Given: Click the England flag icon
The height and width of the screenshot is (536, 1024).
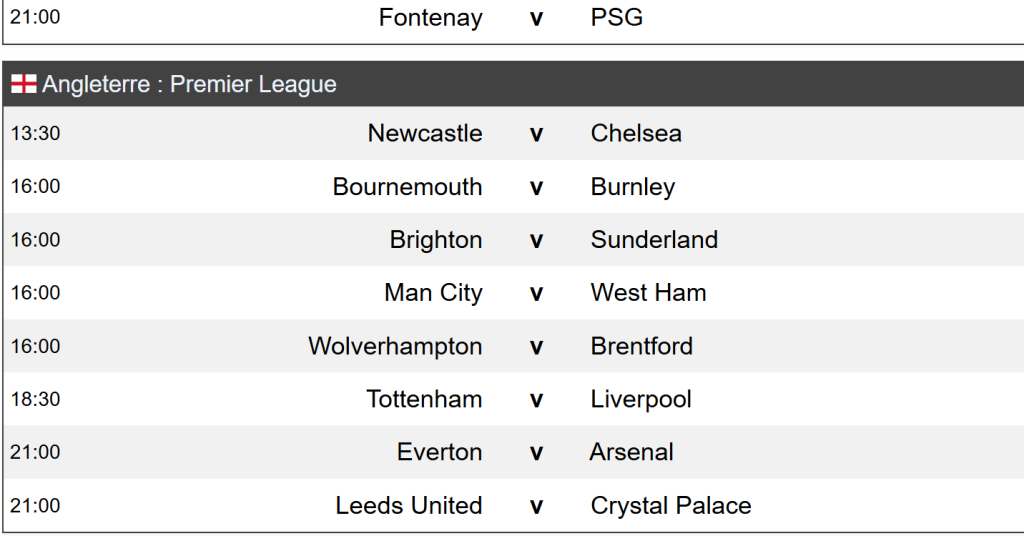Looking at the screenshot, I should click(24, 84).
